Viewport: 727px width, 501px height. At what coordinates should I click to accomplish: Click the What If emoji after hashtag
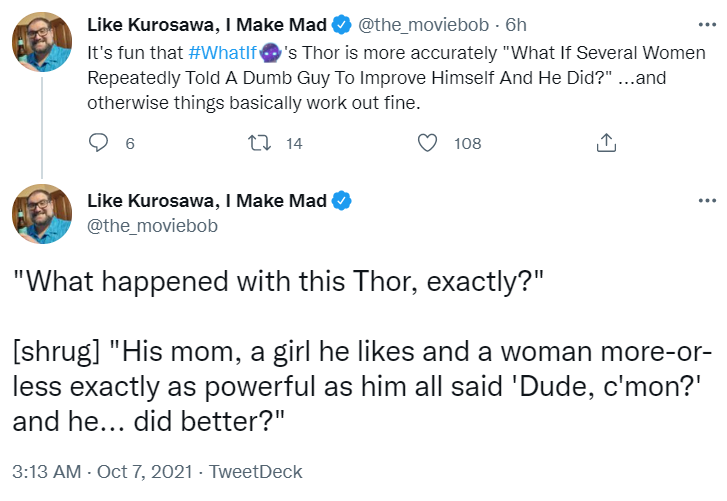pos(270,53)
